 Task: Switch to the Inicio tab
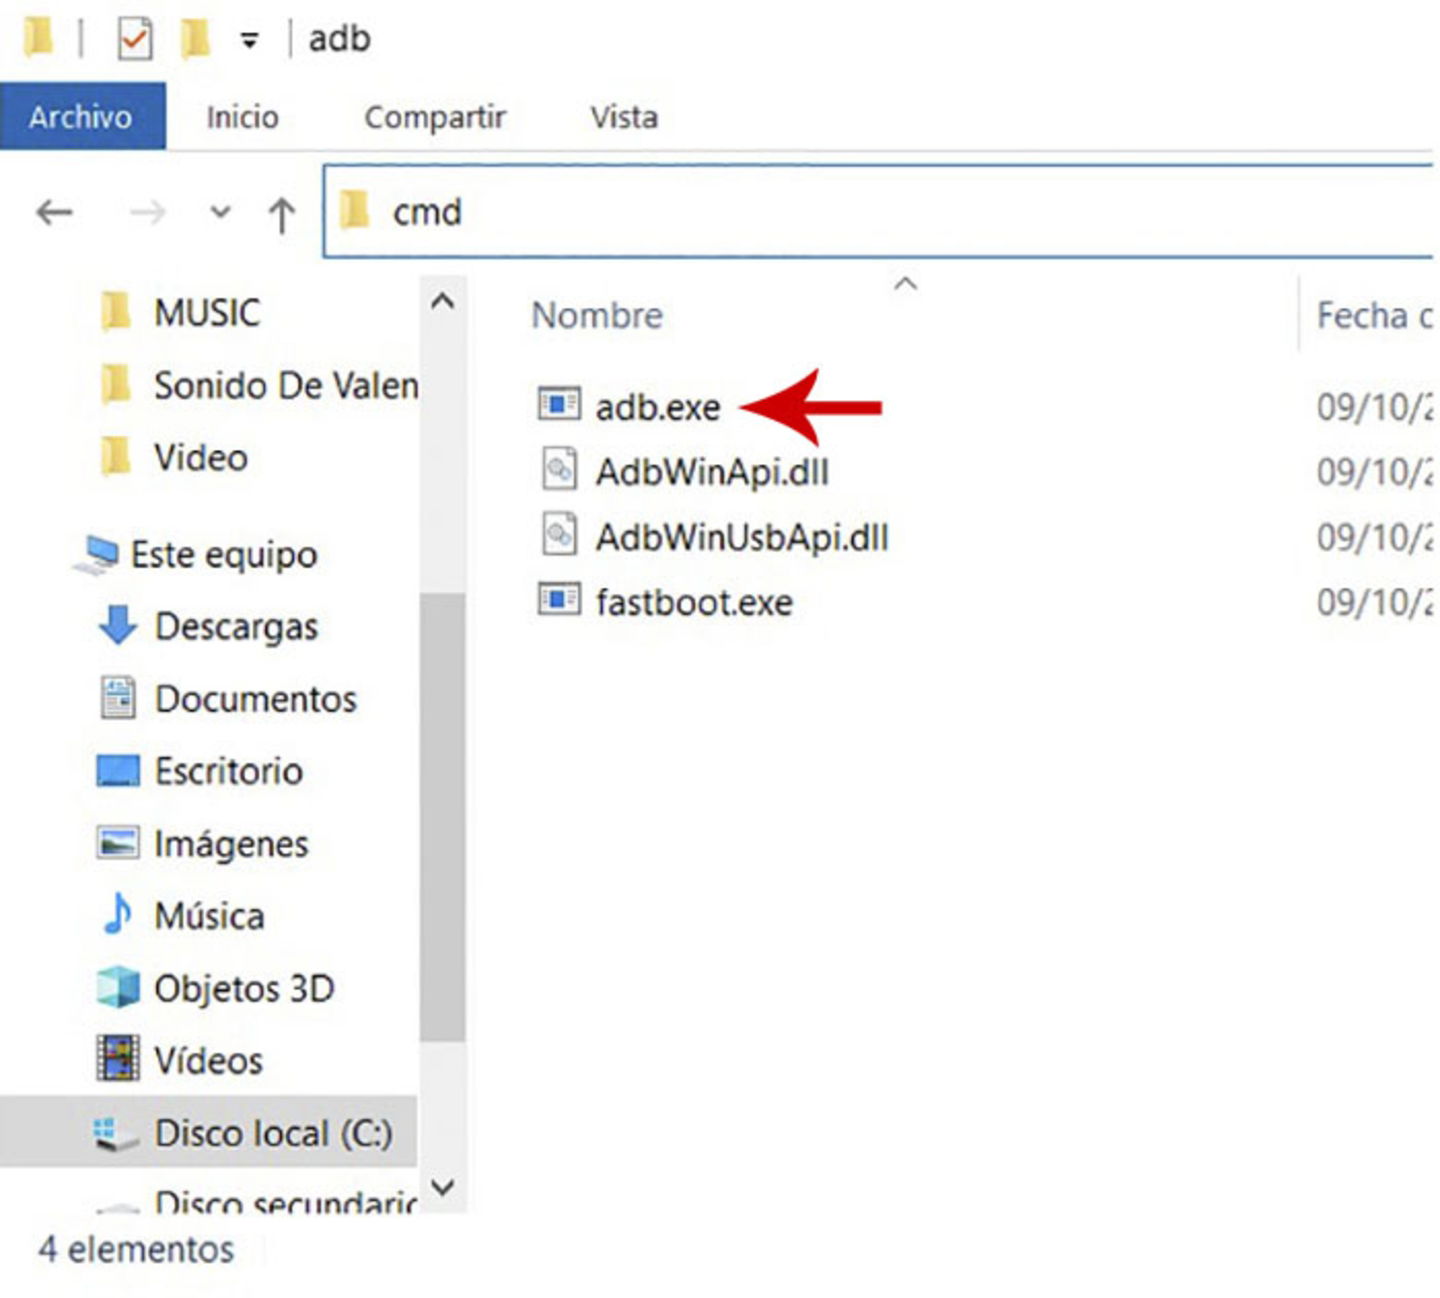pos(242,117)
